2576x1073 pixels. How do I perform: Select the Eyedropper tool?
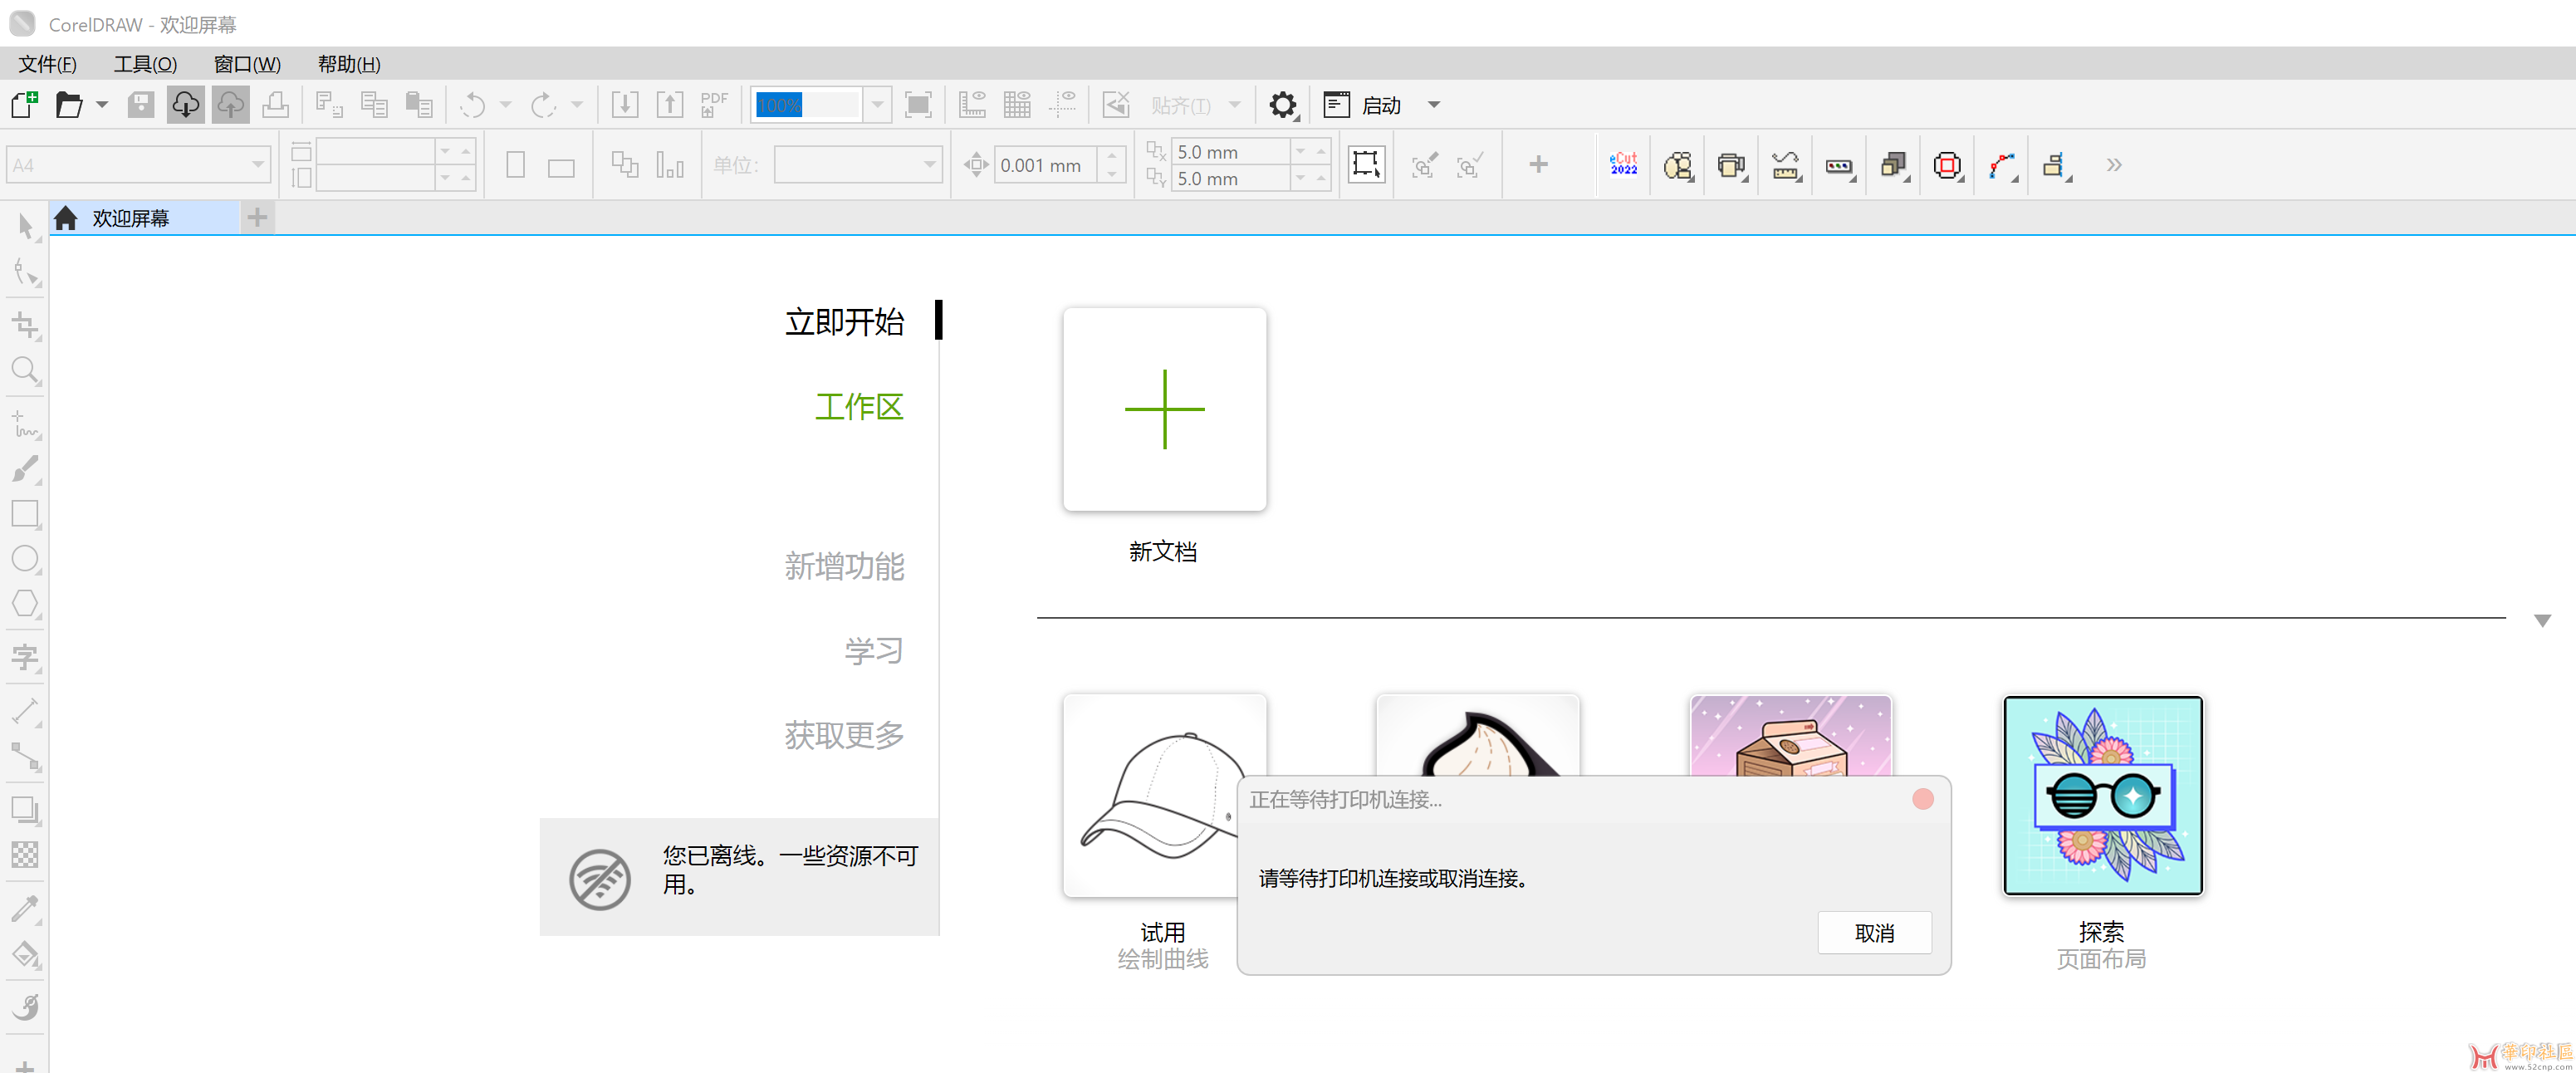tap(26, 909)
